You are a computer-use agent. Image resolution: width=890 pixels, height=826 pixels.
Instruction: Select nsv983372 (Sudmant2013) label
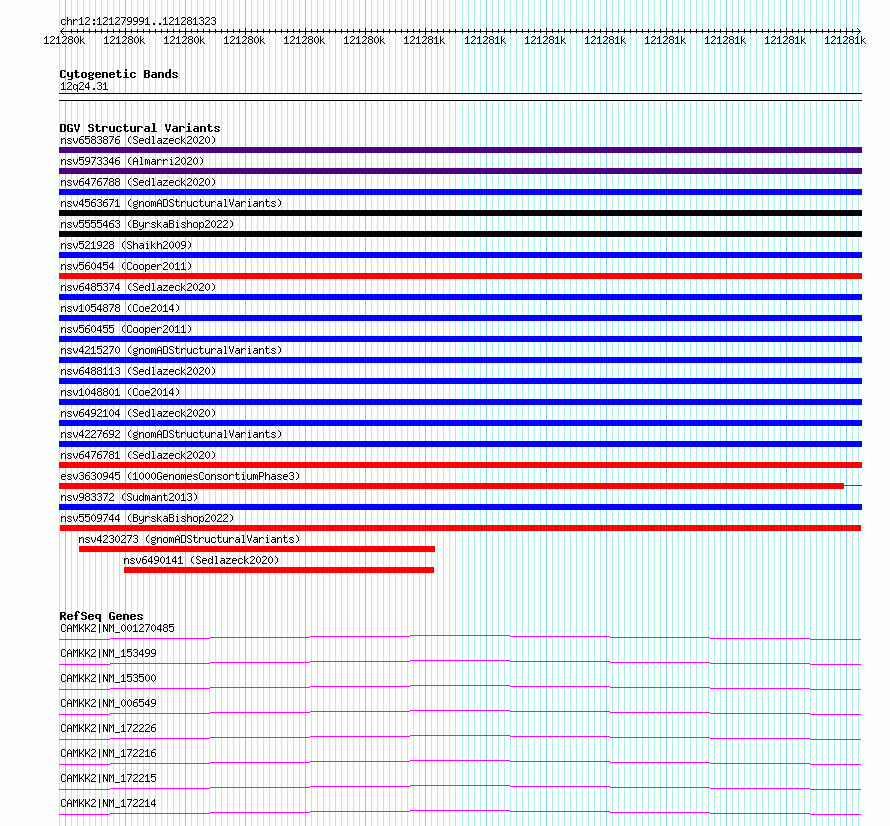(129, 497)
